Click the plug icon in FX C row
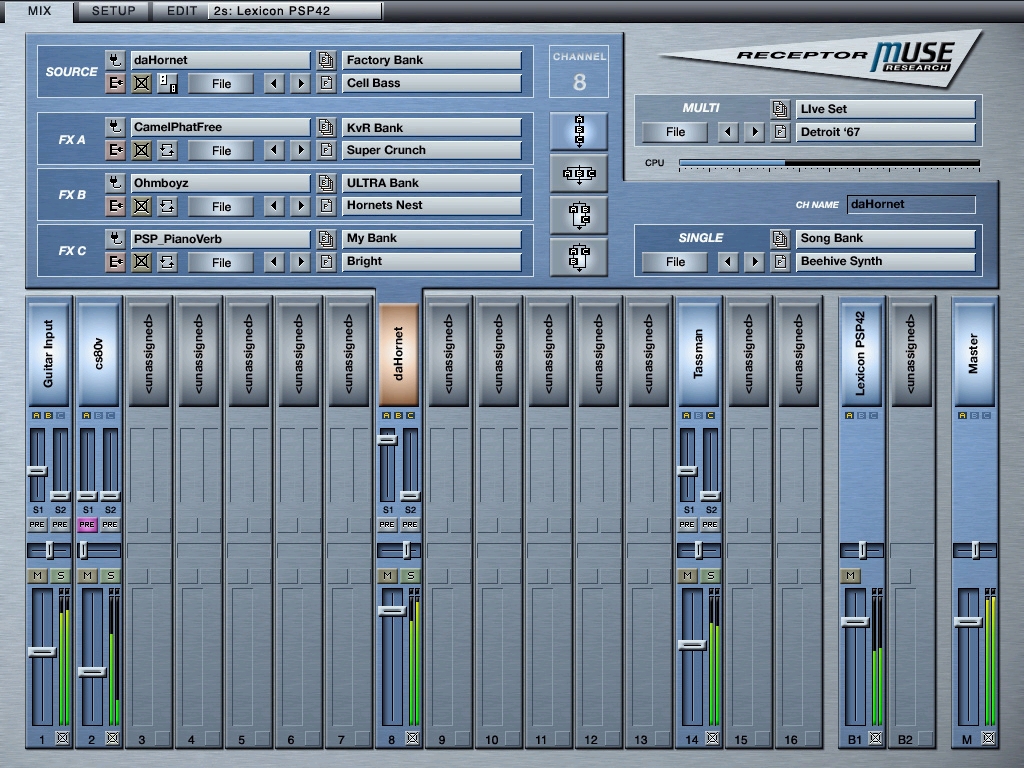 point(116,239)
